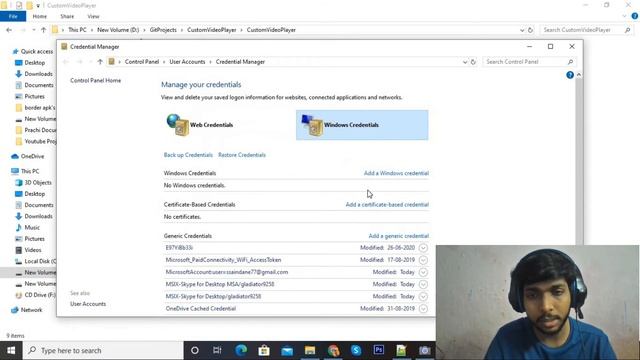The width and height of the screenshot is (640, 360).
Task: Click Add a certificate-based credential
Action: [x=387, y=204]
